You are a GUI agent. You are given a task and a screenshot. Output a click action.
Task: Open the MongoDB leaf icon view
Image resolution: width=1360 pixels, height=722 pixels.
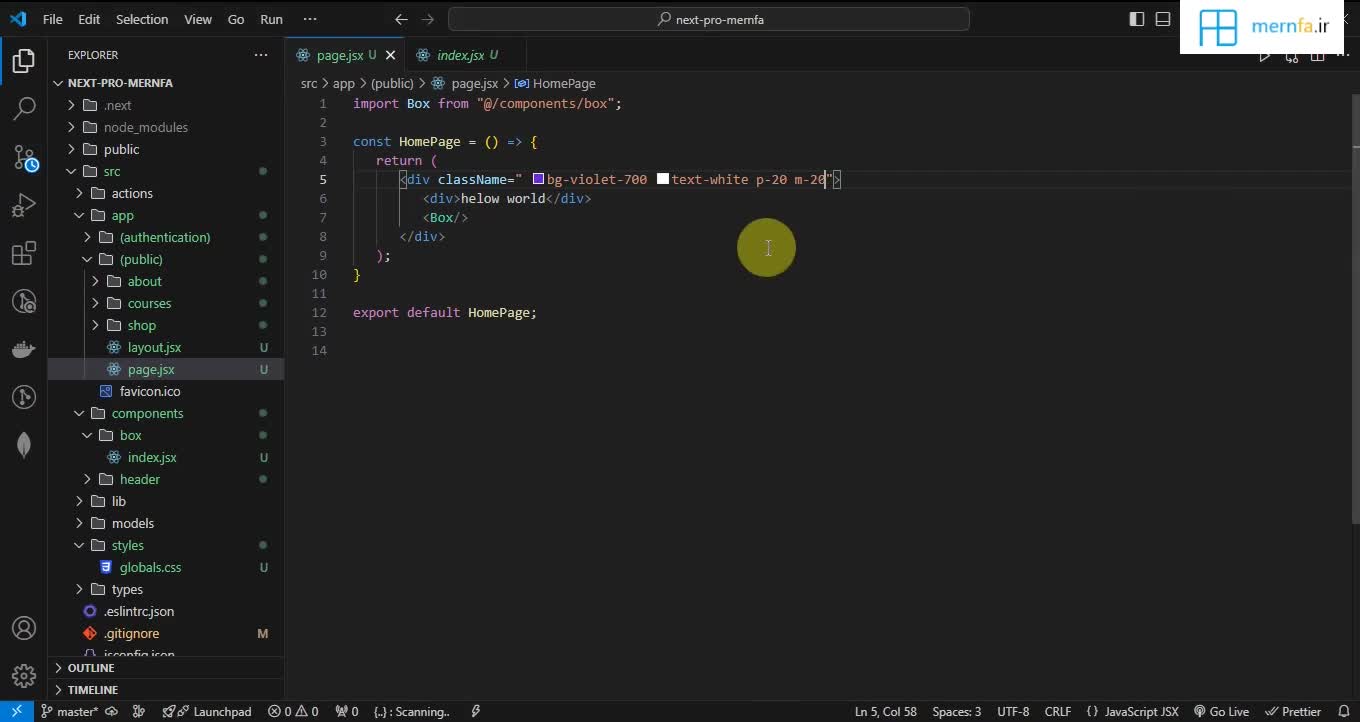click(x=24, y=445)
